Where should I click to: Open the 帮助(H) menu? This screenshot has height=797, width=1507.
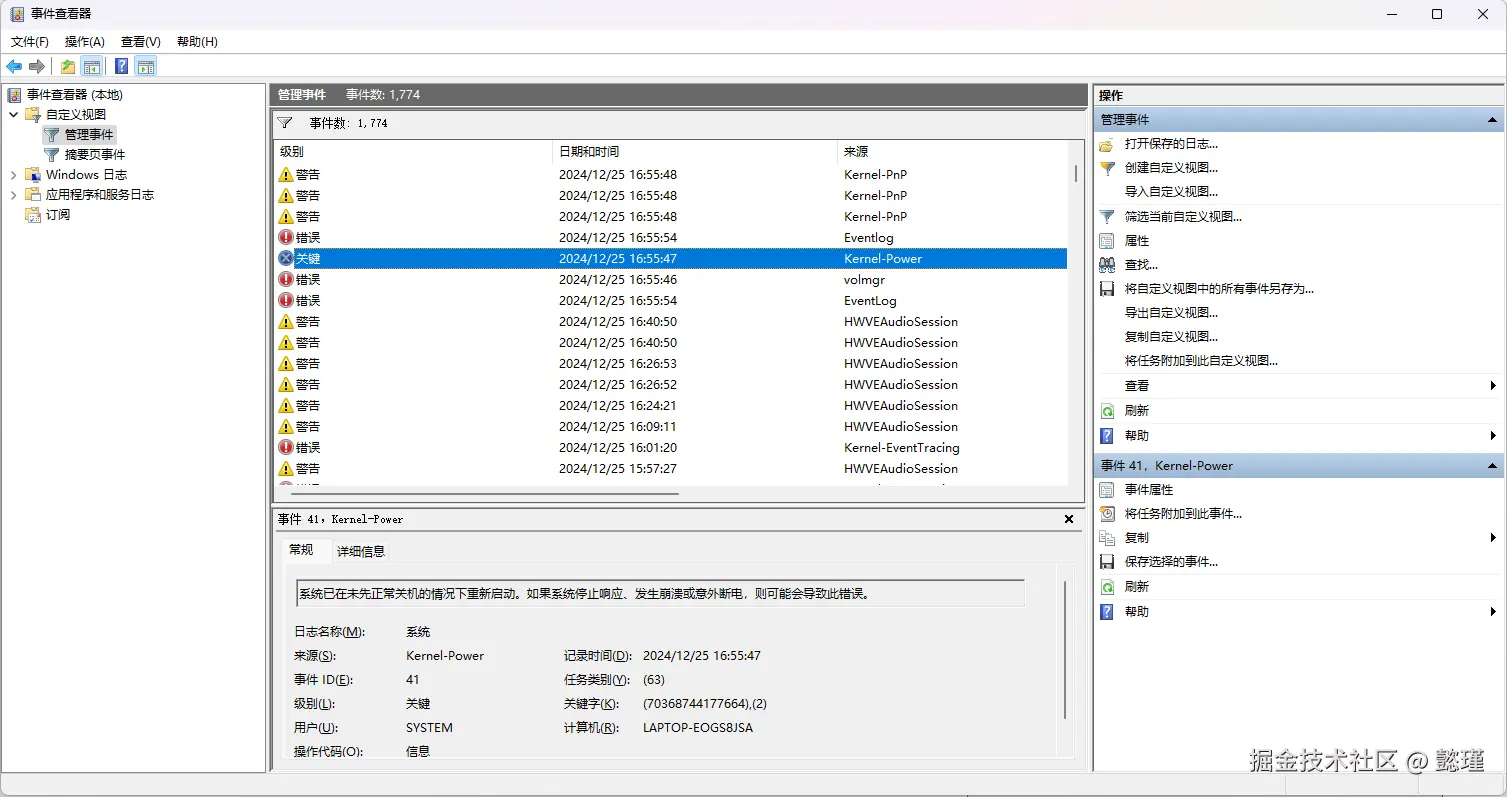click(x=197, y=42)
